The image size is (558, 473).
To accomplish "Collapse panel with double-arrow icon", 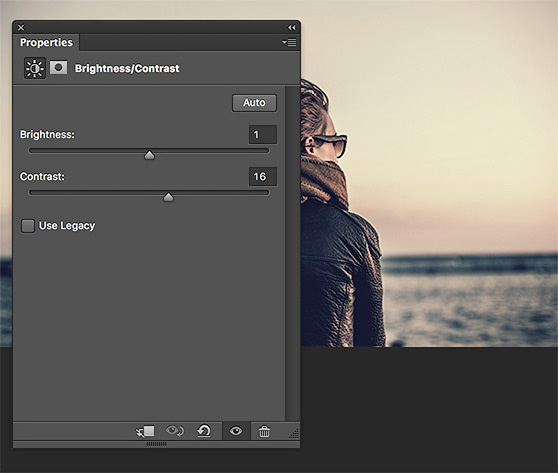I will [x=292, y=27].
